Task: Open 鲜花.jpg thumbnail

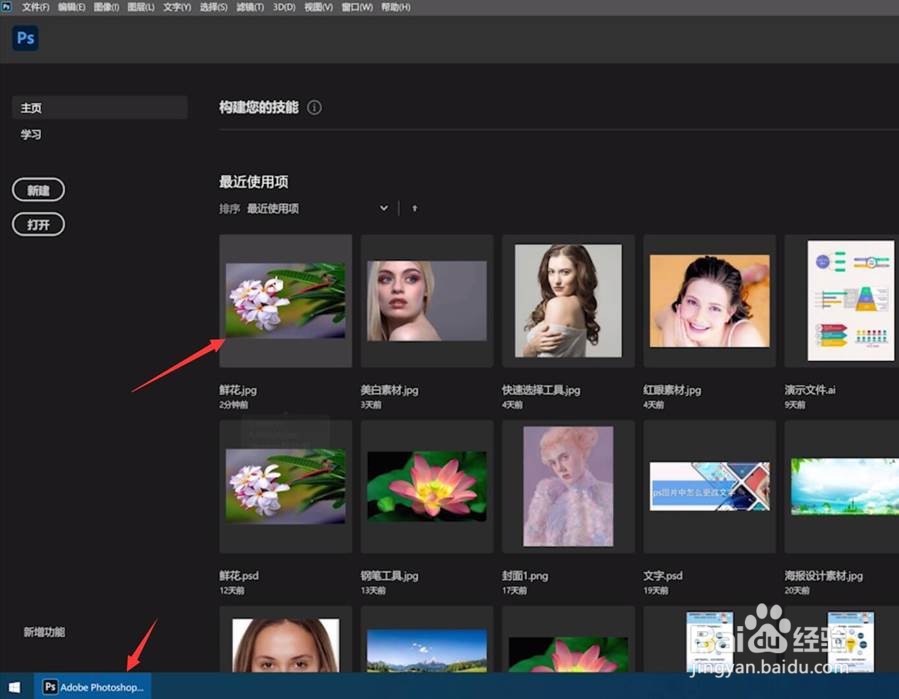Action: [286, 300]
